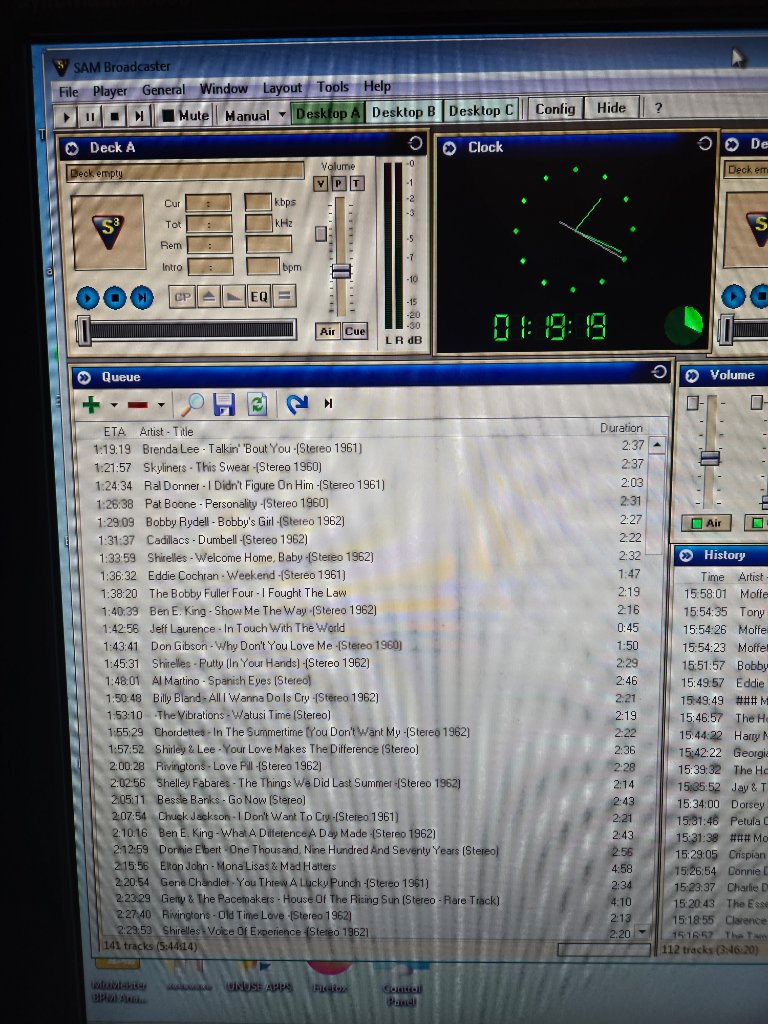
Task: Click the Deck A volume slider handle
Action: (x=341, y=271)
